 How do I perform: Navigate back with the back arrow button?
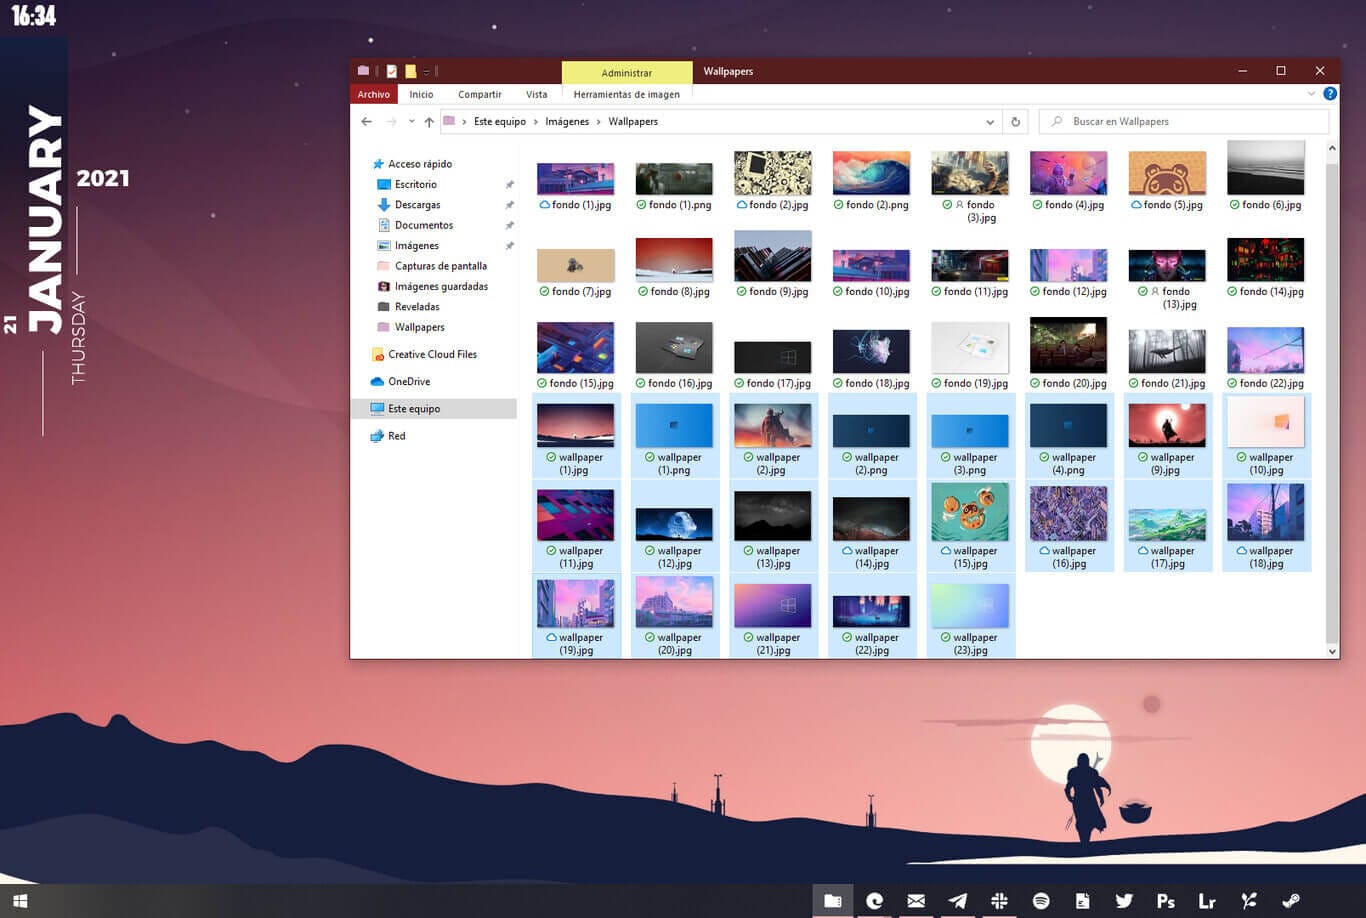pos(367,121)
